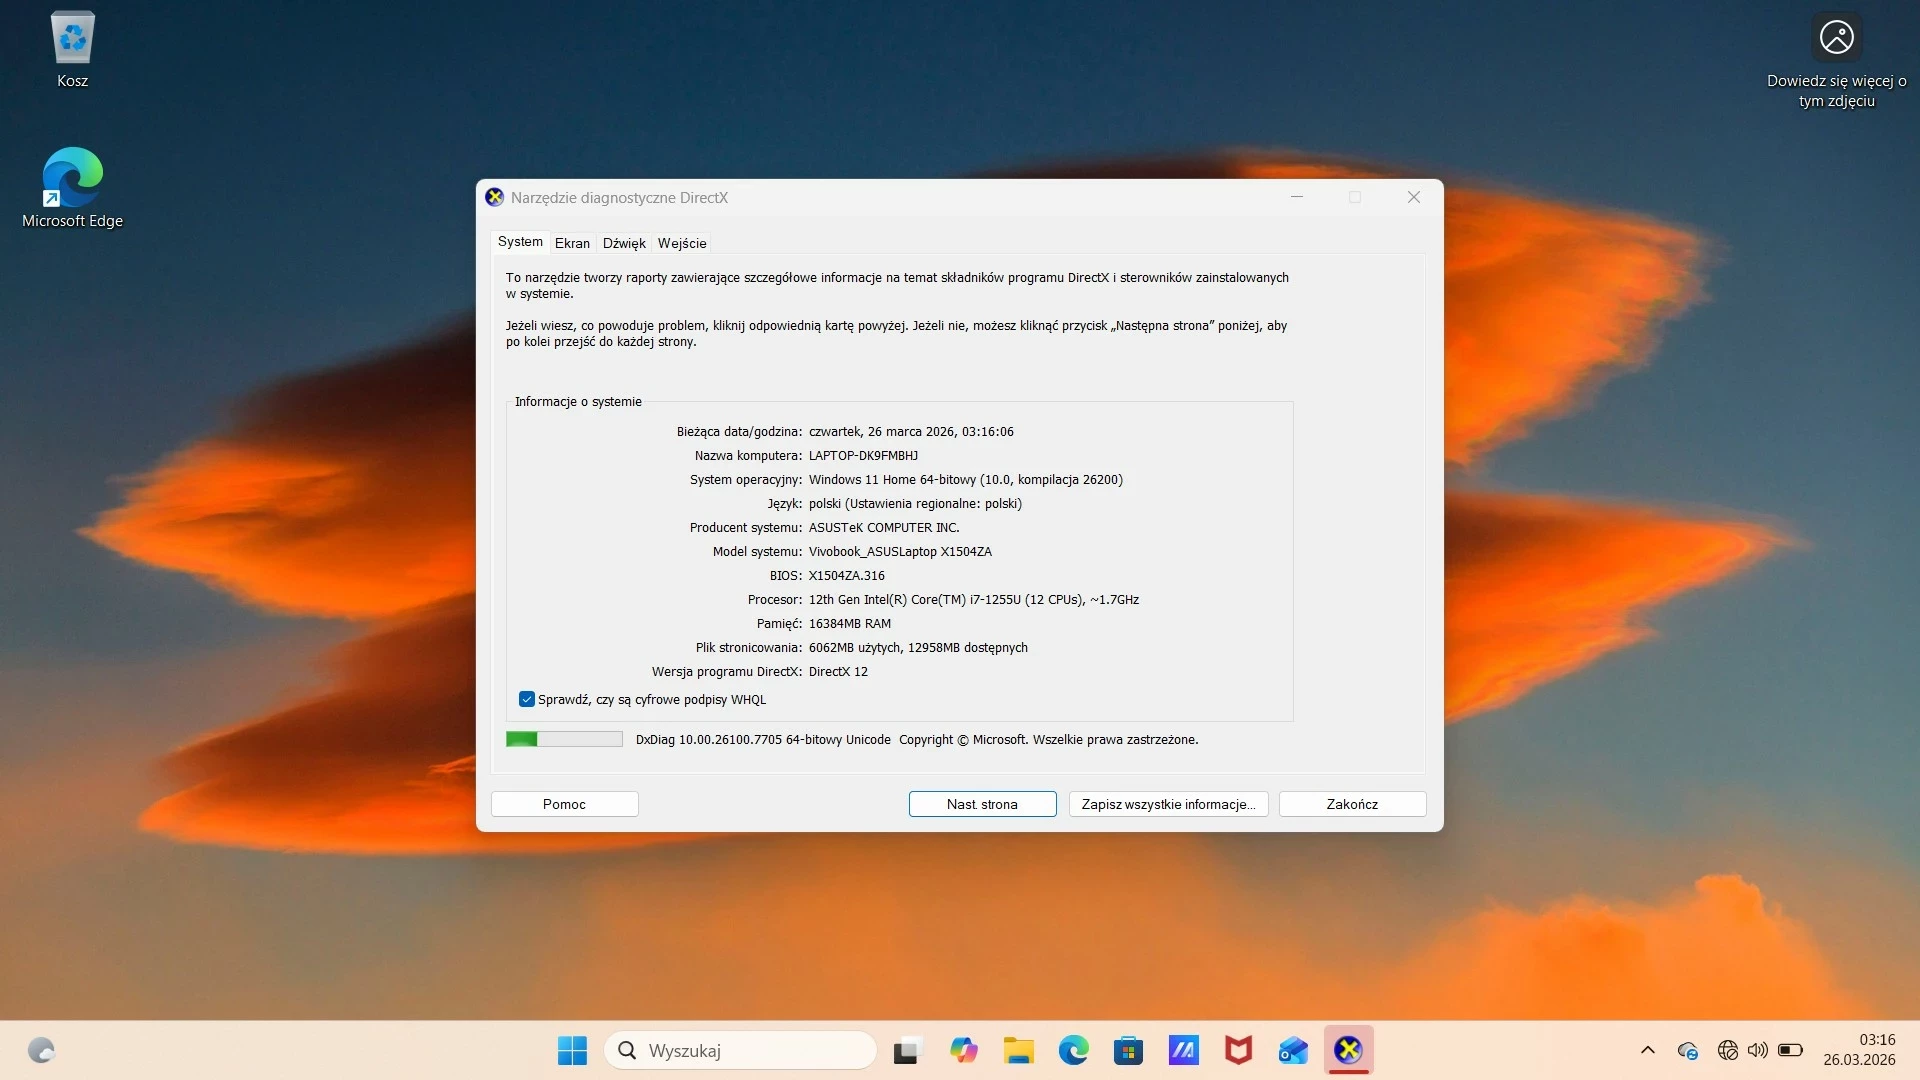Image resolution: width=1920 pixels, height=1080 pixels.
Task: Open McAfee icon in the taskbar
Action: pyautogui.click(x=1238, y=1050)
